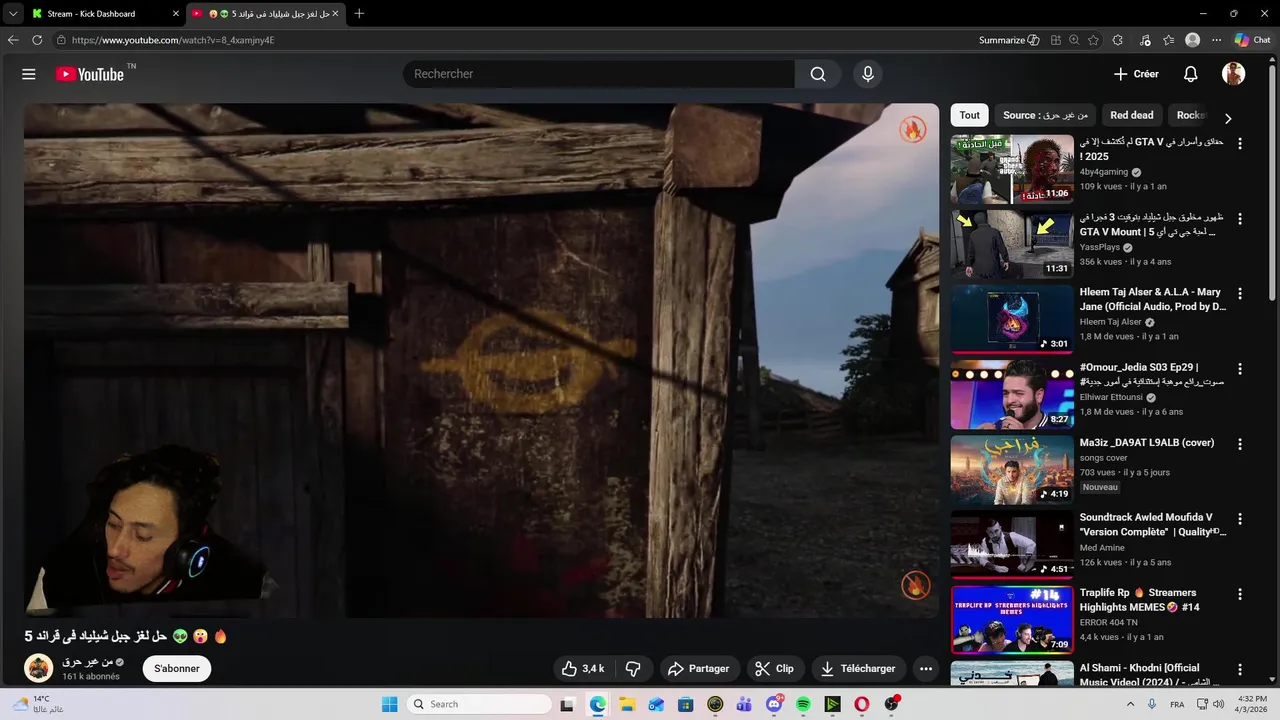Open options menu for Mary Jane video

[x=1240, y=294]
